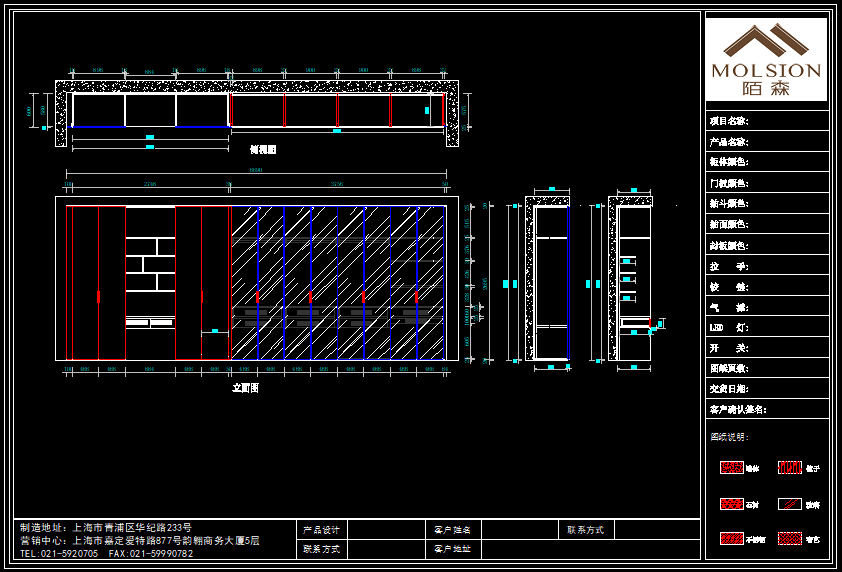Click the top-right red legend symbol
The width and height of the screenshot is (842, 572).
click(x=790, y=468)
